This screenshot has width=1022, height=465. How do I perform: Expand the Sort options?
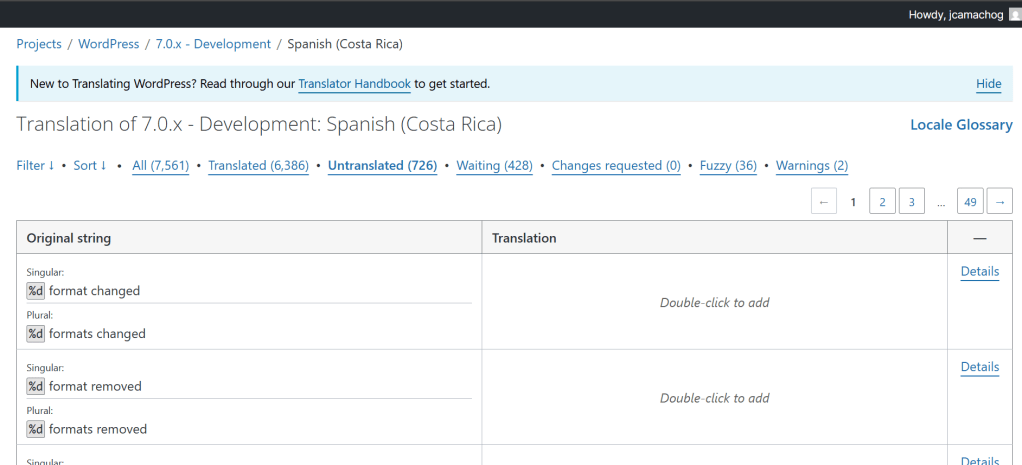click(89, 166)
